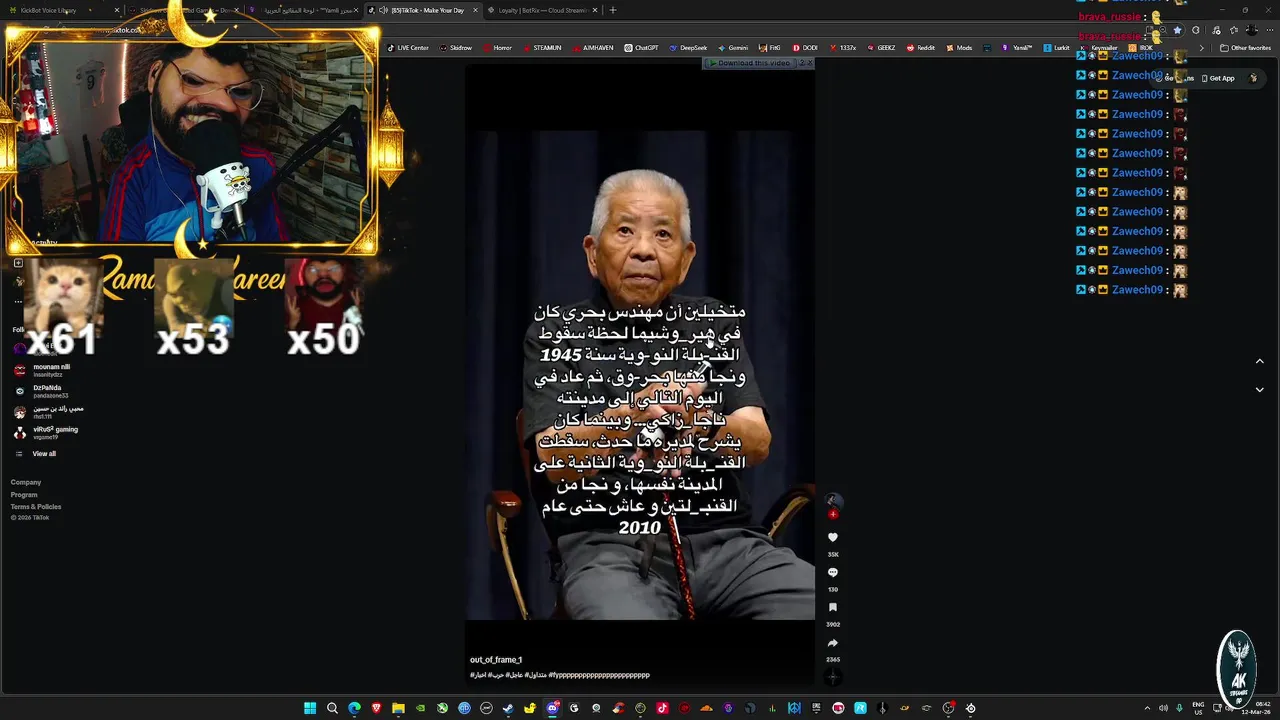The image size is (1280, 720).
Task: Go to the previous video with up chevron
Action: [x=1259, y=361]
